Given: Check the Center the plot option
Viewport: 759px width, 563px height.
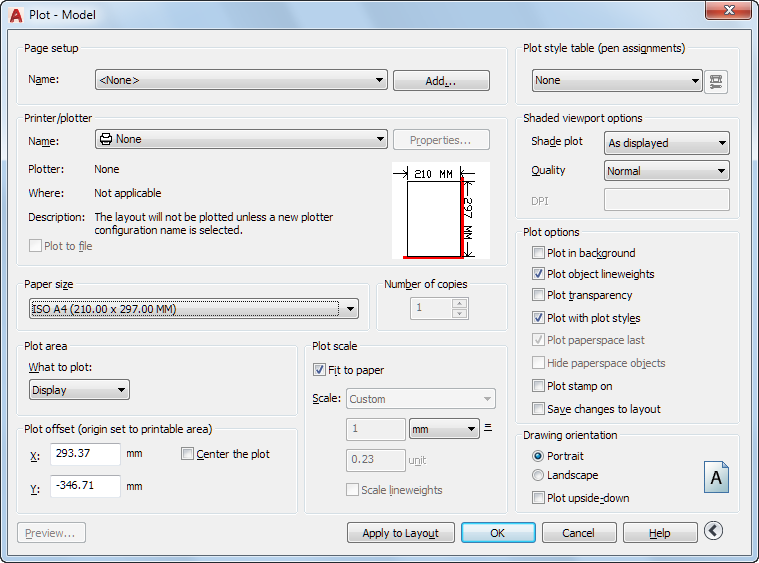Looking at the screenshot, I should 188,454.
